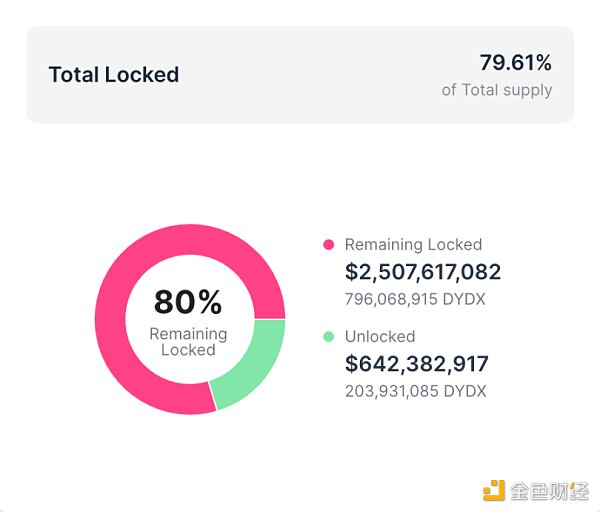Click the 79.61% value
Image resolution: width=600 pixels, height=512 pixels.
tap(515, 63)
